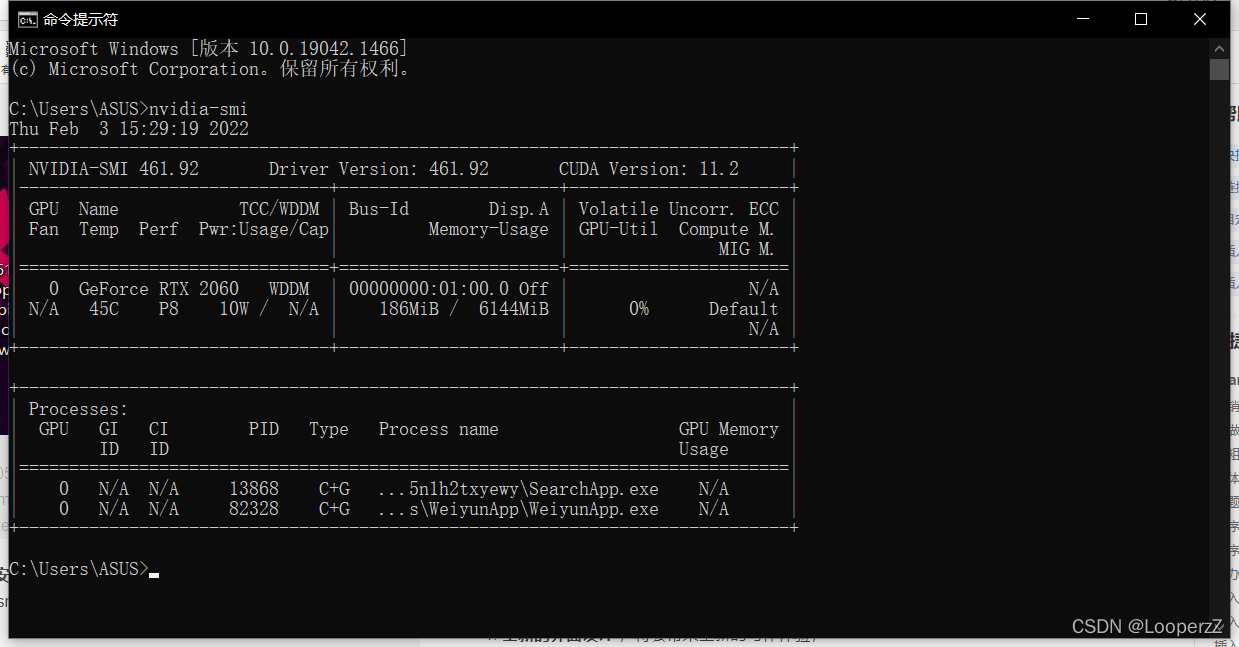The height and width of the screenshot is (647, 1239).
Task: Click the Memory-Usage column header
Action: coord(489,229)
